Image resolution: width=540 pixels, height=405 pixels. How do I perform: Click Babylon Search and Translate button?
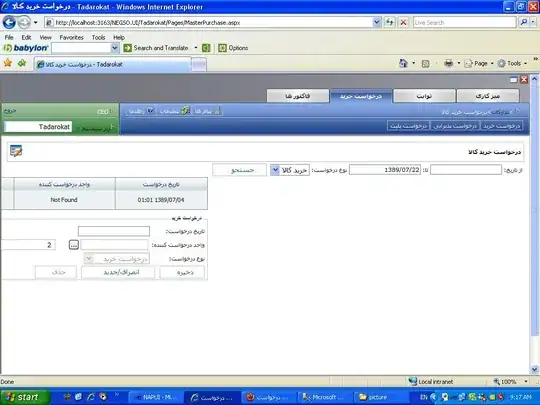click(156, 48)
